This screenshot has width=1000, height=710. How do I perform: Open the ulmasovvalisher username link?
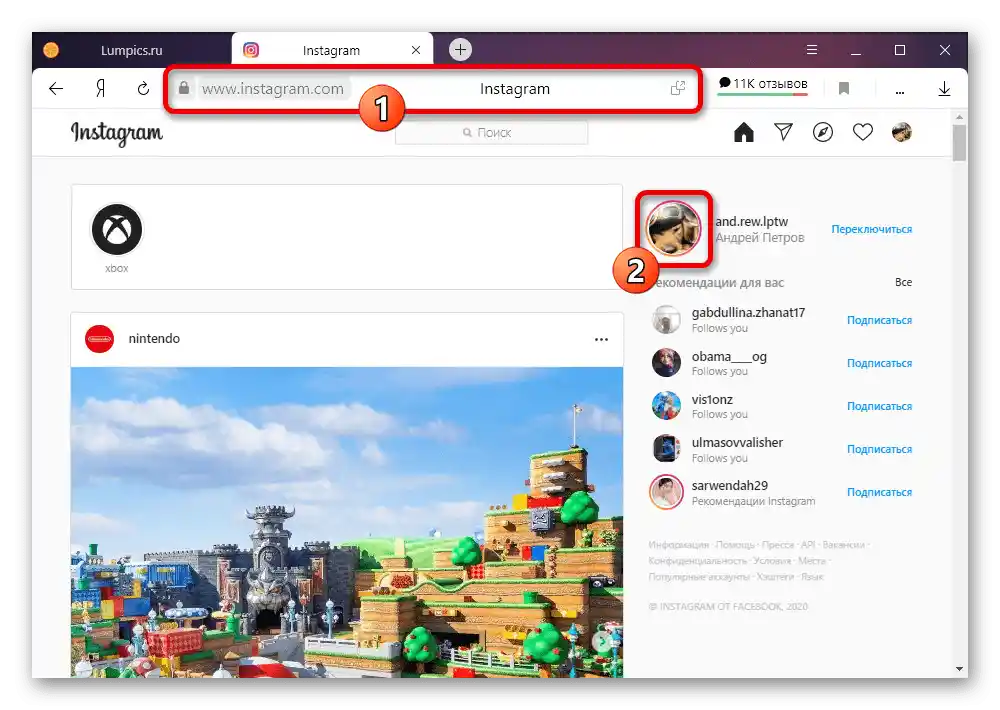point(737,442)
